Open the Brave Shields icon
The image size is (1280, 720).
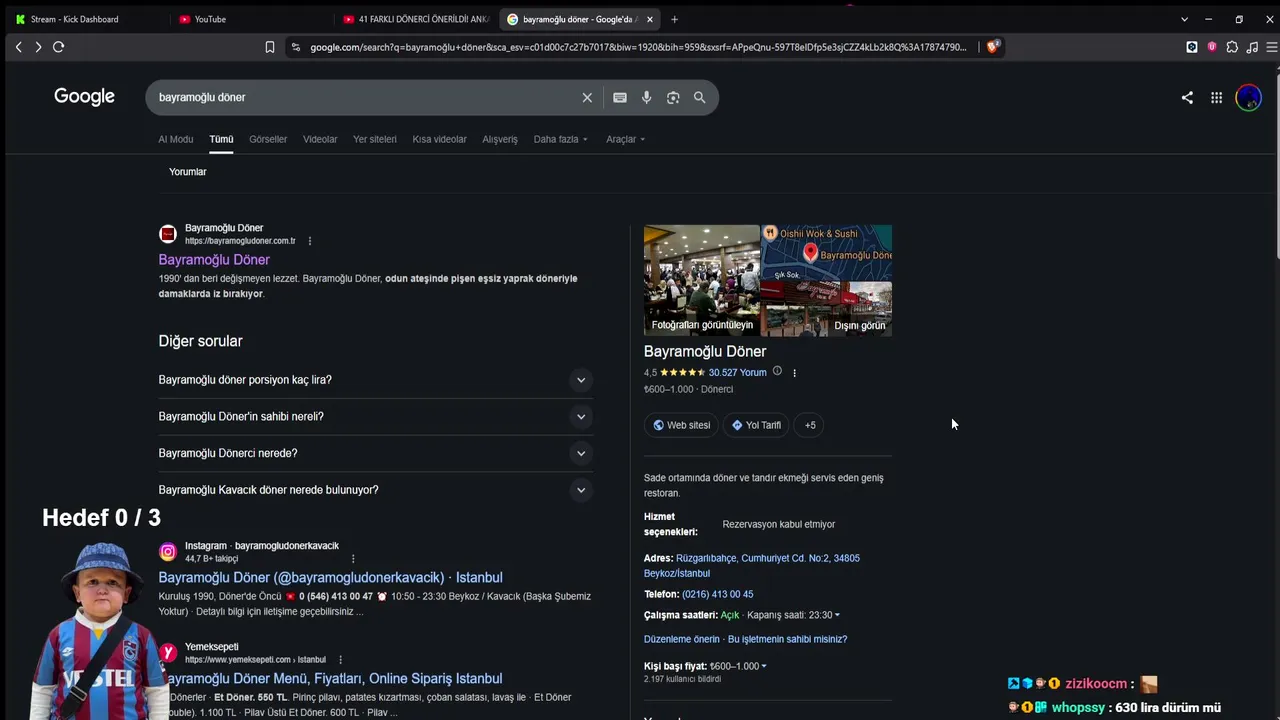(x=993, y=47)
